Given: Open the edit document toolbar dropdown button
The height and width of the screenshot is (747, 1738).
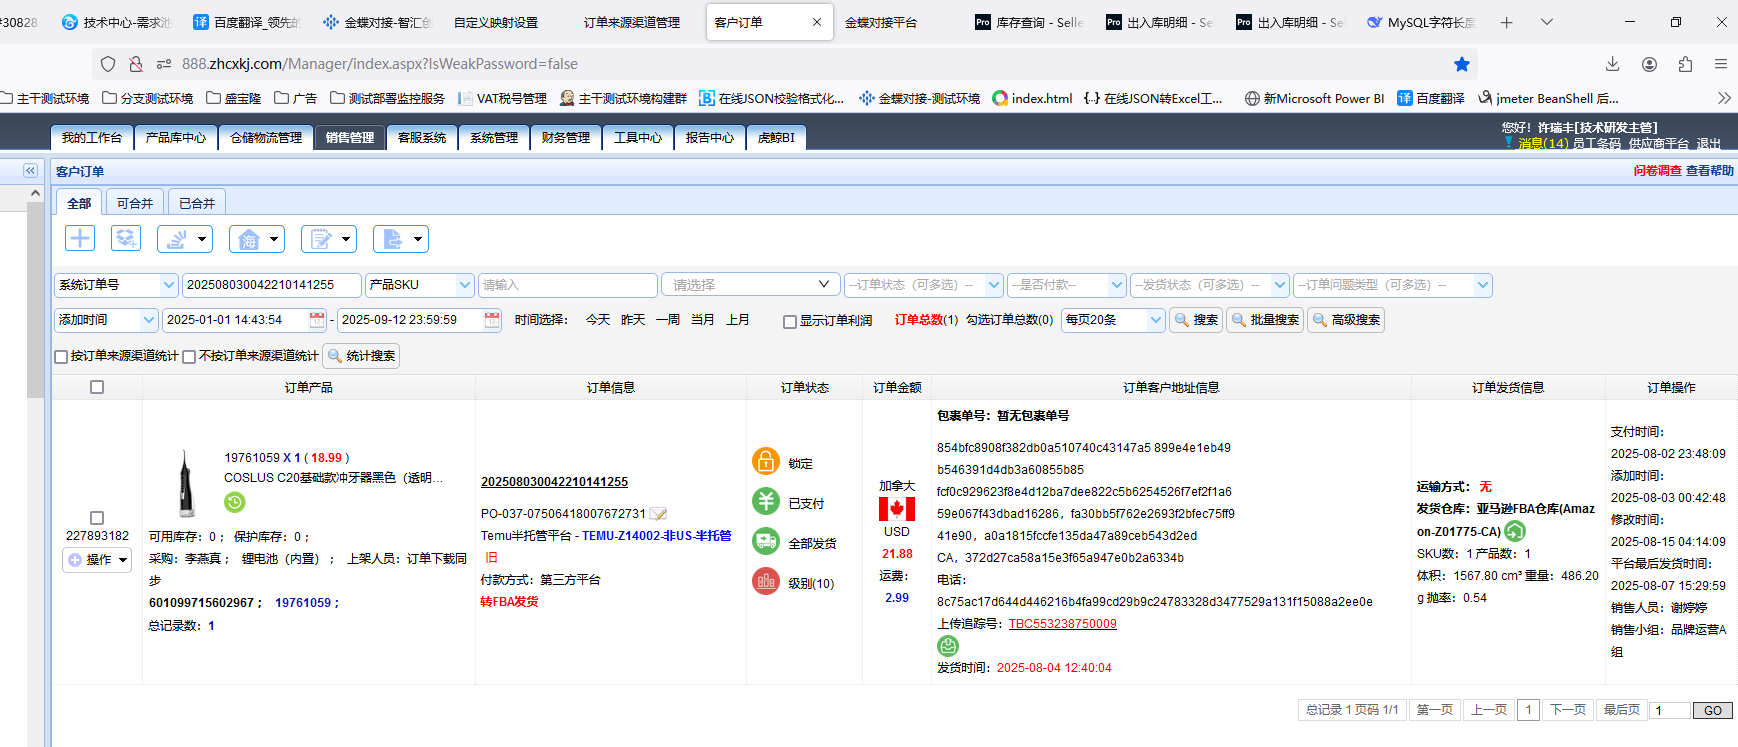Looking at the screenshot, I should 329,239.
